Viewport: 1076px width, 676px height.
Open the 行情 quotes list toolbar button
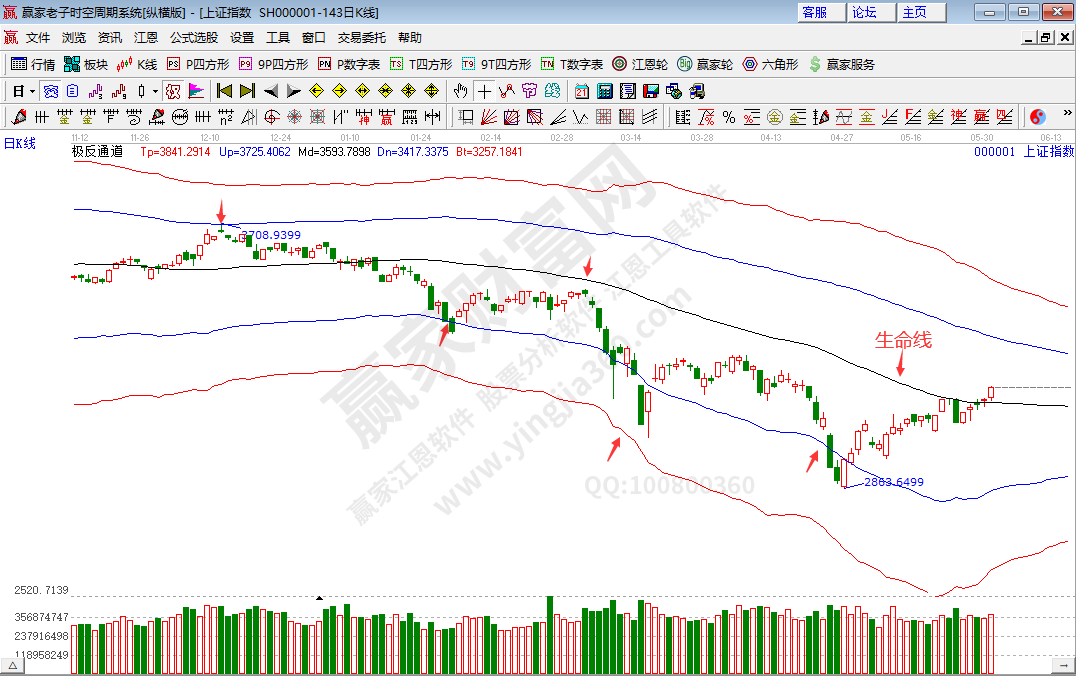point(32,64)
